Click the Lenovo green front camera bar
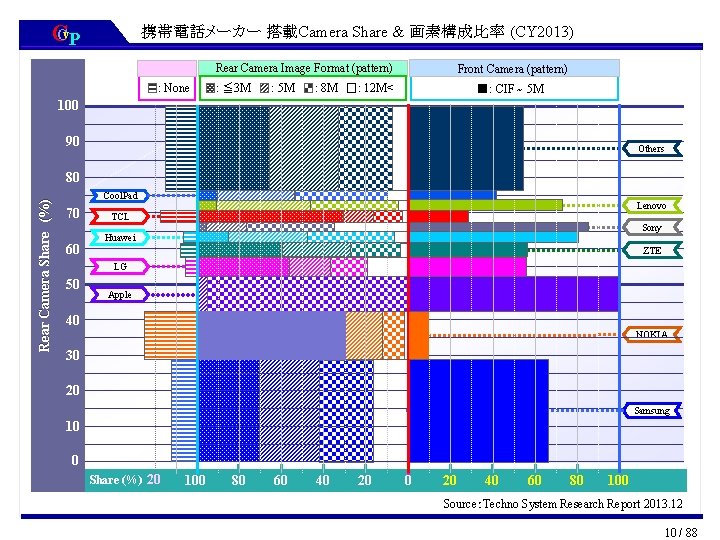Screen dimensions: 720x540 tap(485, 205)
